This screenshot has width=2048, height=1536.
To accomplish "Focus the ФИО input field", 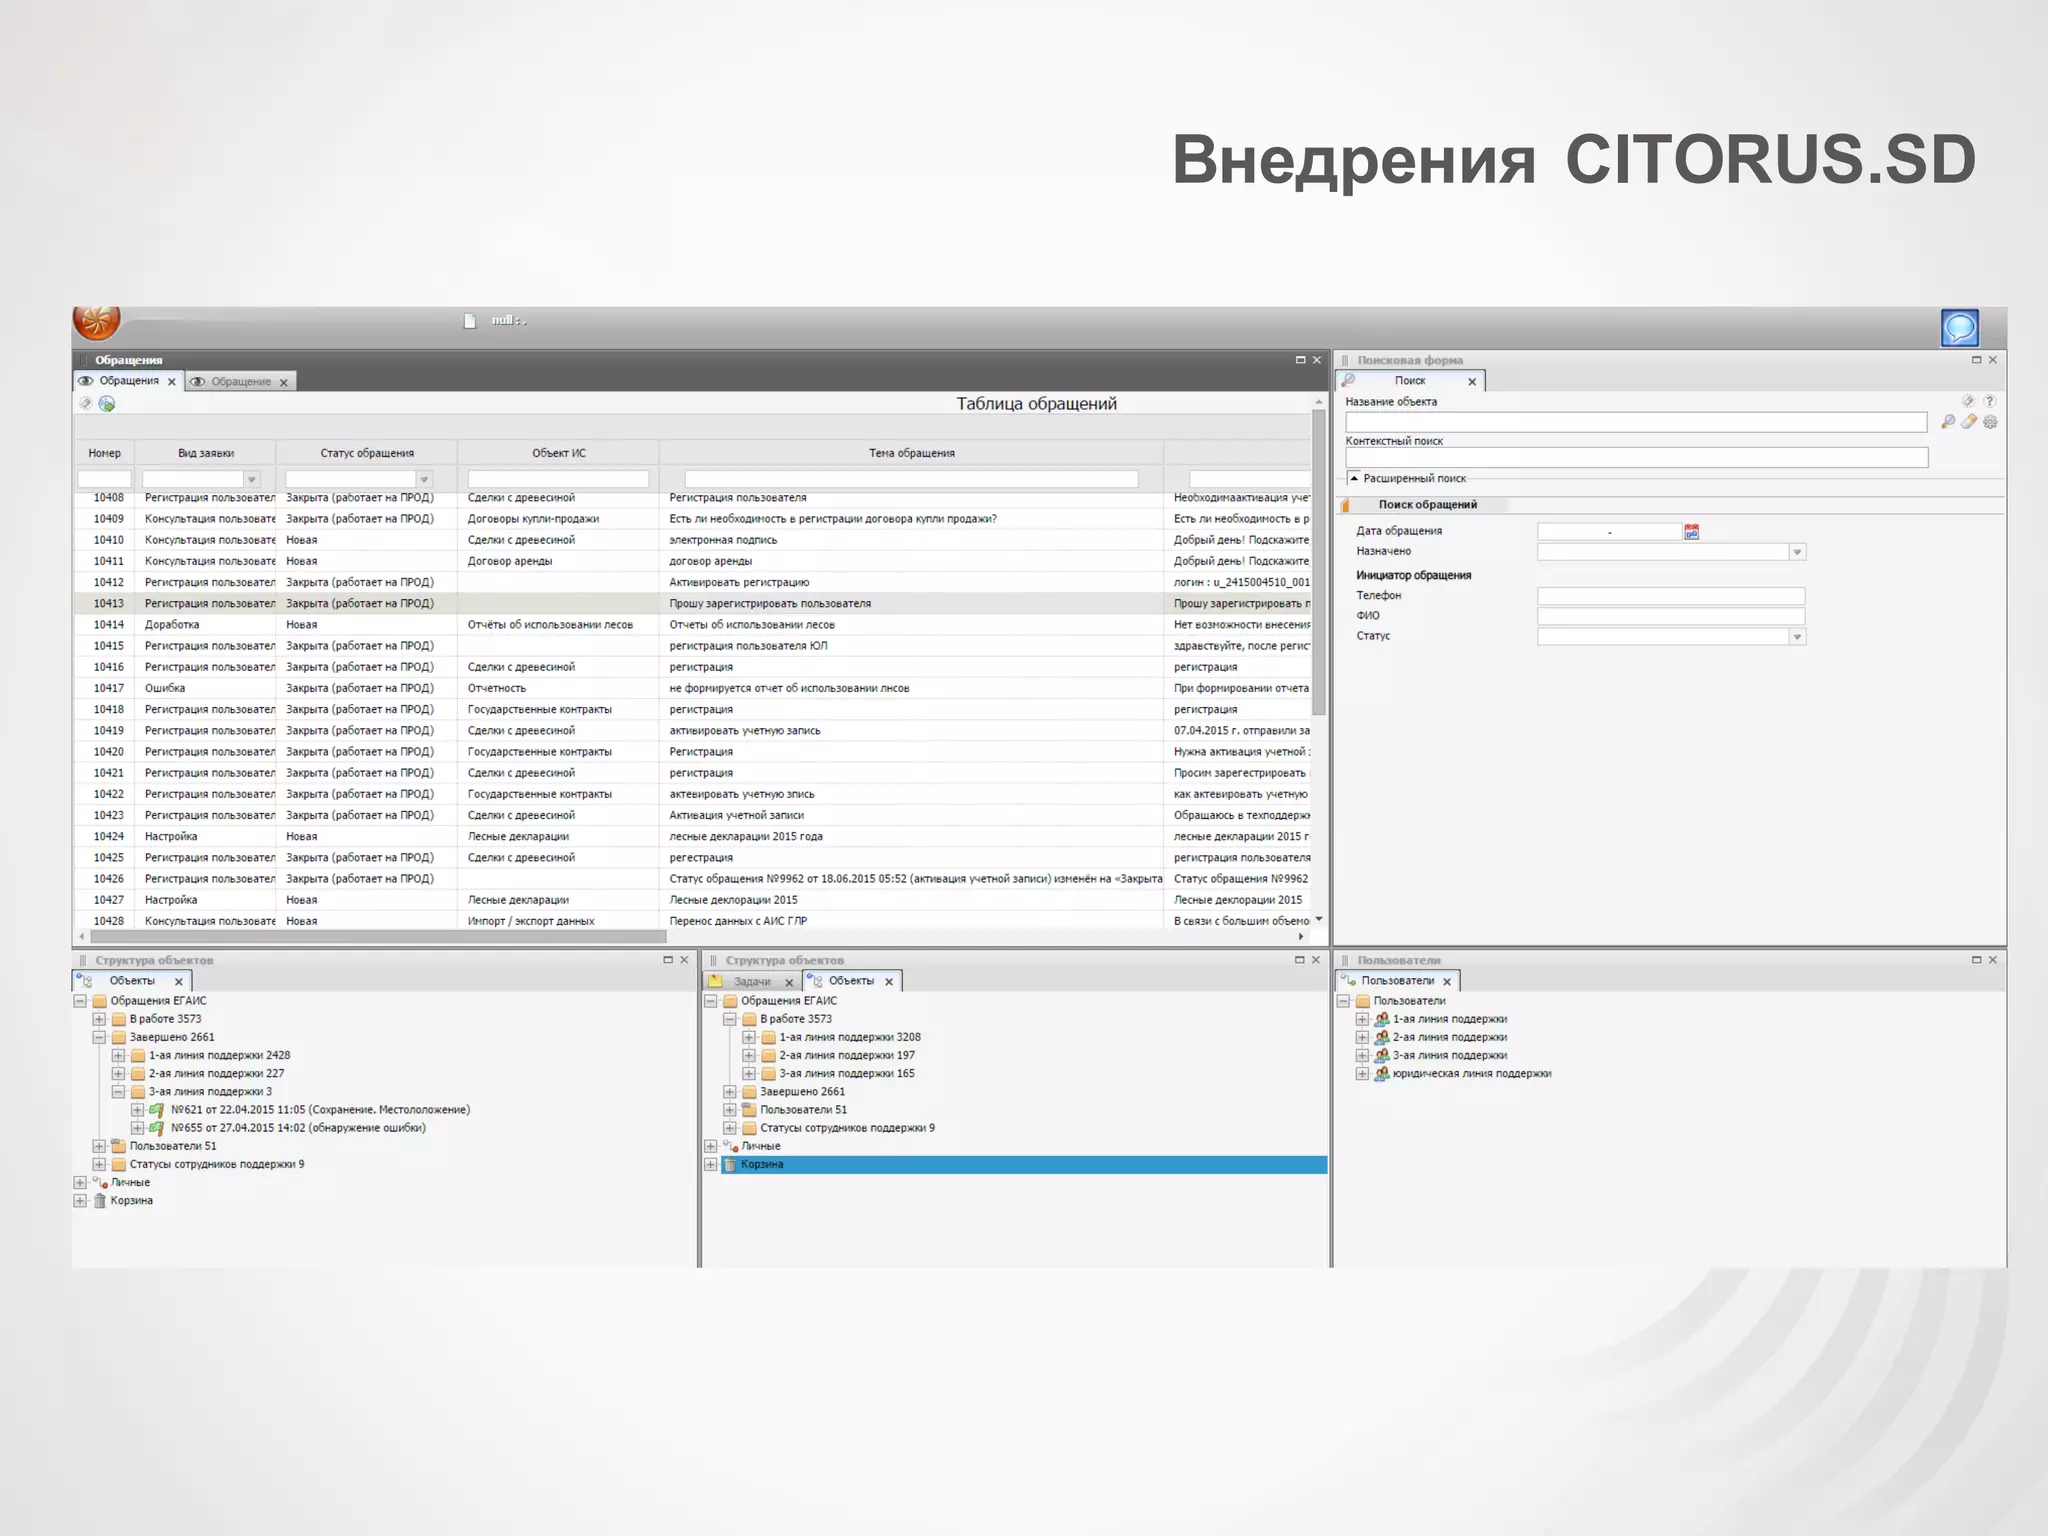I will coord(1671,616).
